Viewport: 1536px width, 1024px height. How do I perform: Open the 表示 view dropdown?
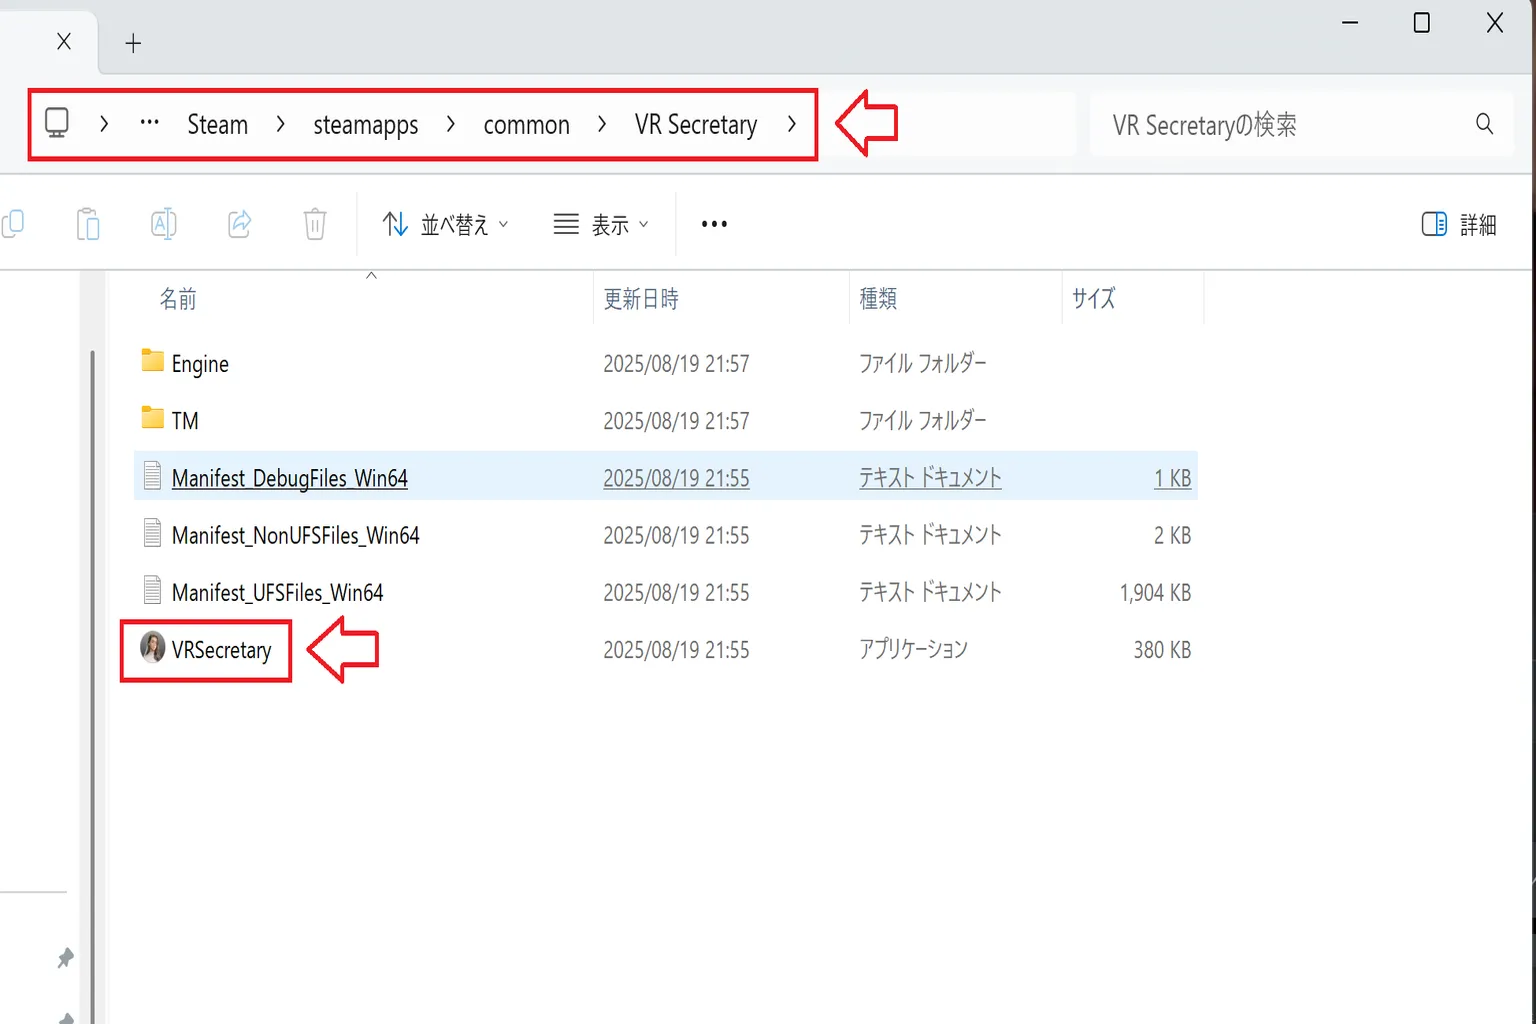tap(601, 224)
